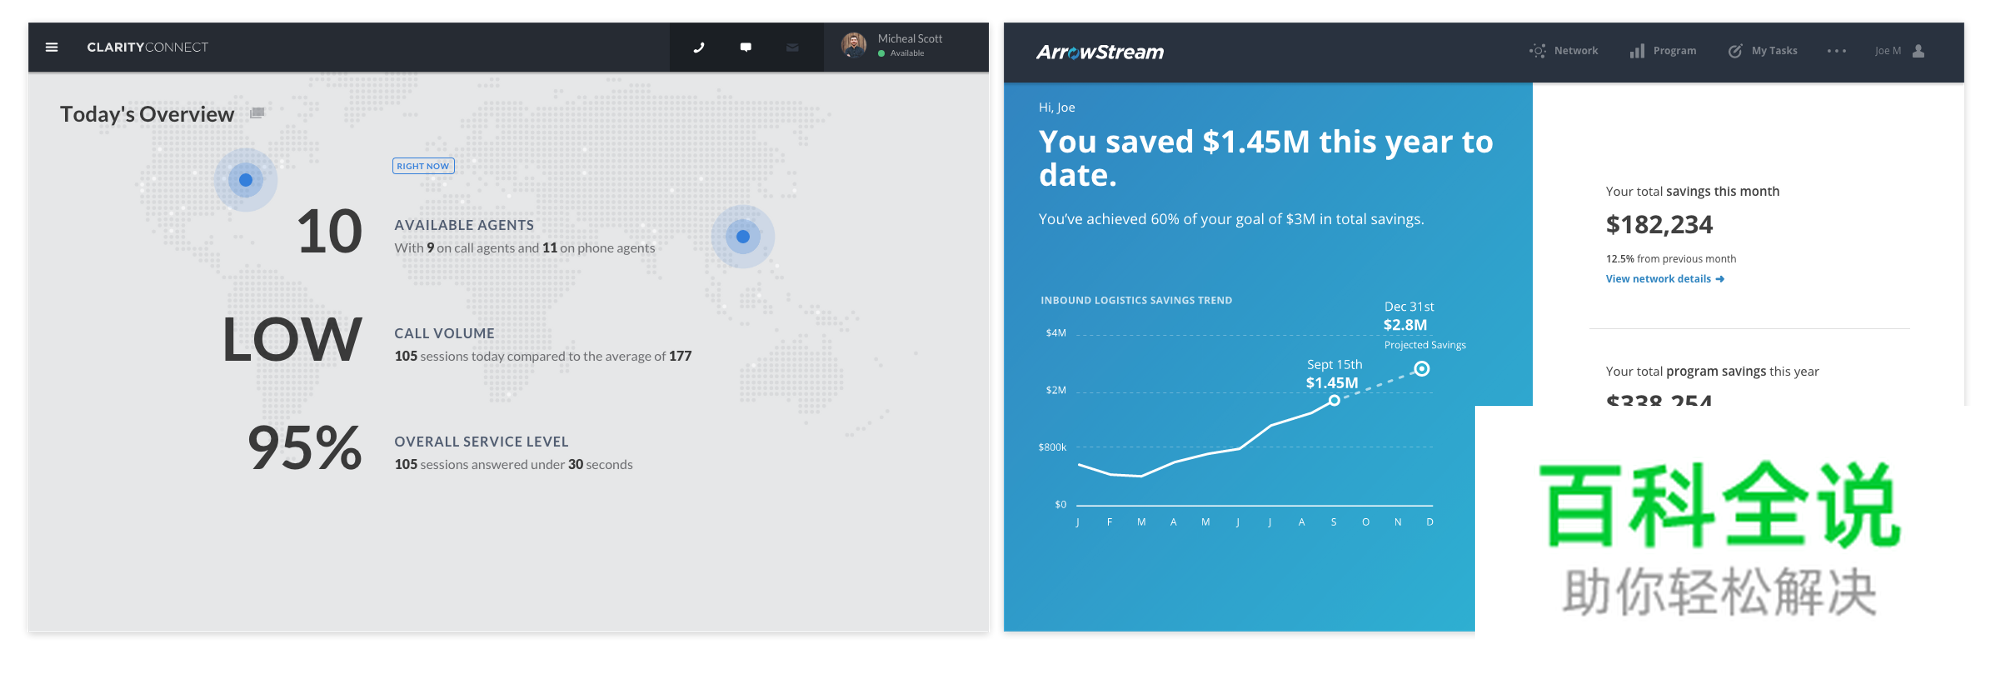This screenshot has height=673, width=2000.
Task: Open the ClarityConnect hamburger menu
Action: (x=52, y=47)
